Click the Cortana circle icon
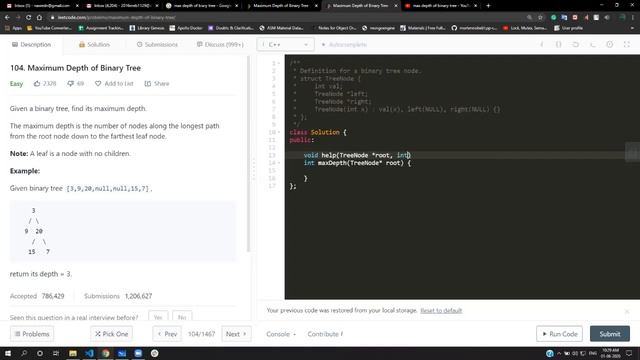 40,353
